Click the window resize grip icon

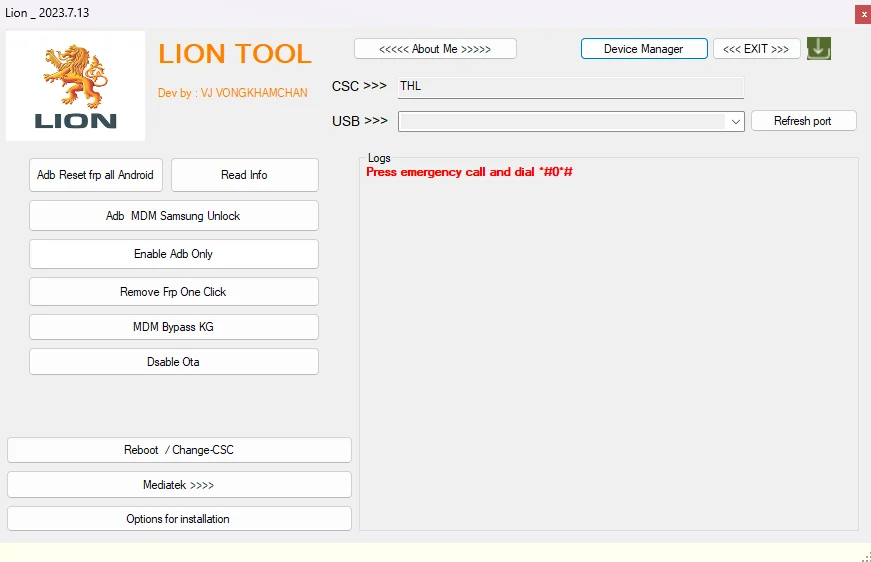[x=867, y=557]
